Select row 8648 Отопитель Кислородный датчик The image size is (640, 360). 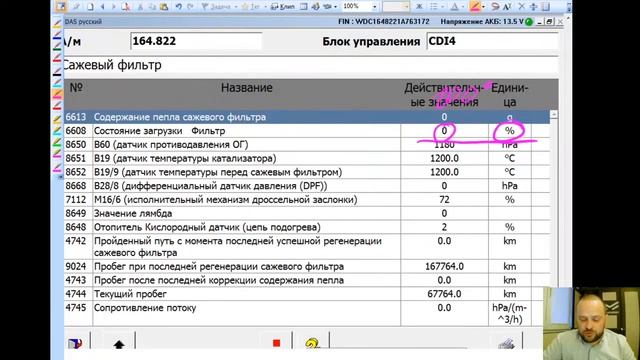coord(307,227)
